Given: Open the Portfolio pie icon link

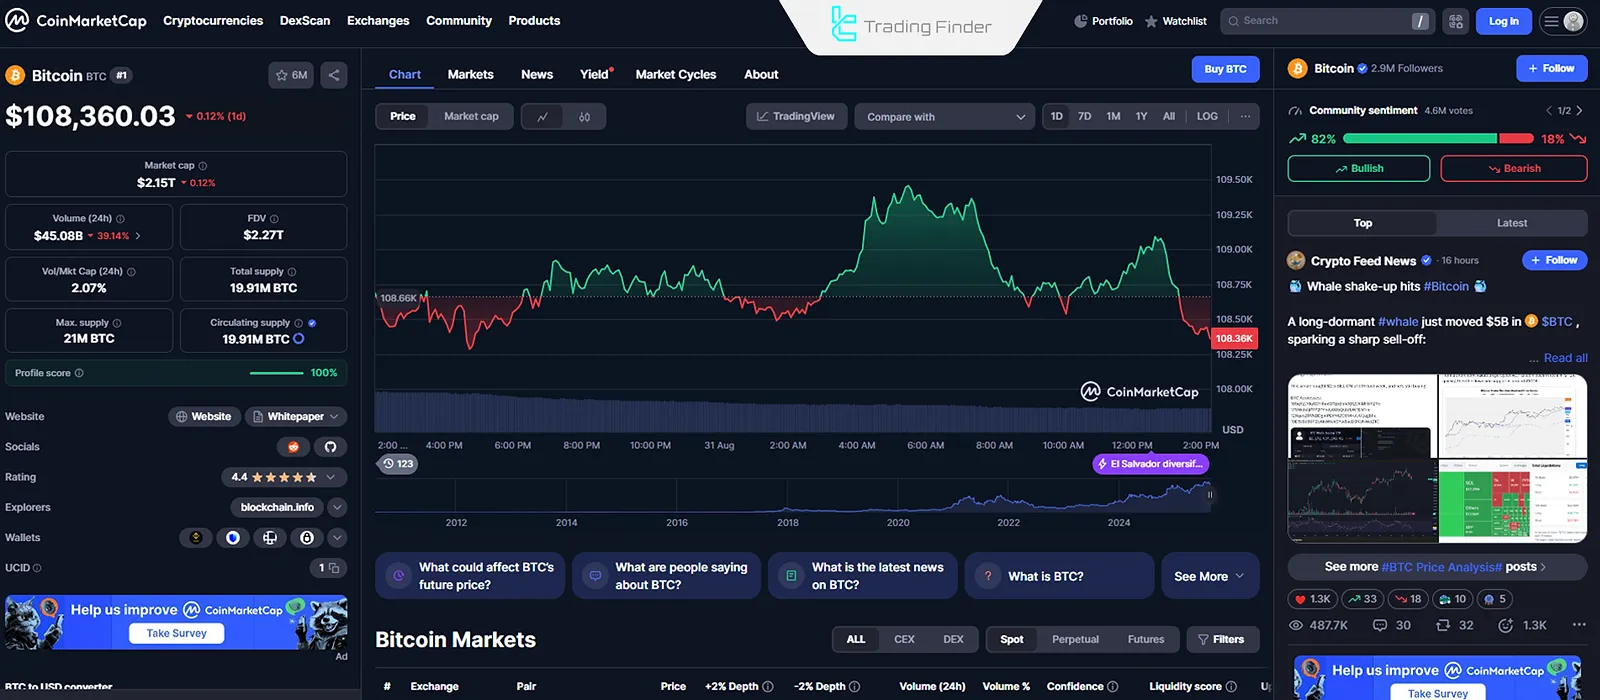Looking at the screenshot, I should [1103, 21].
